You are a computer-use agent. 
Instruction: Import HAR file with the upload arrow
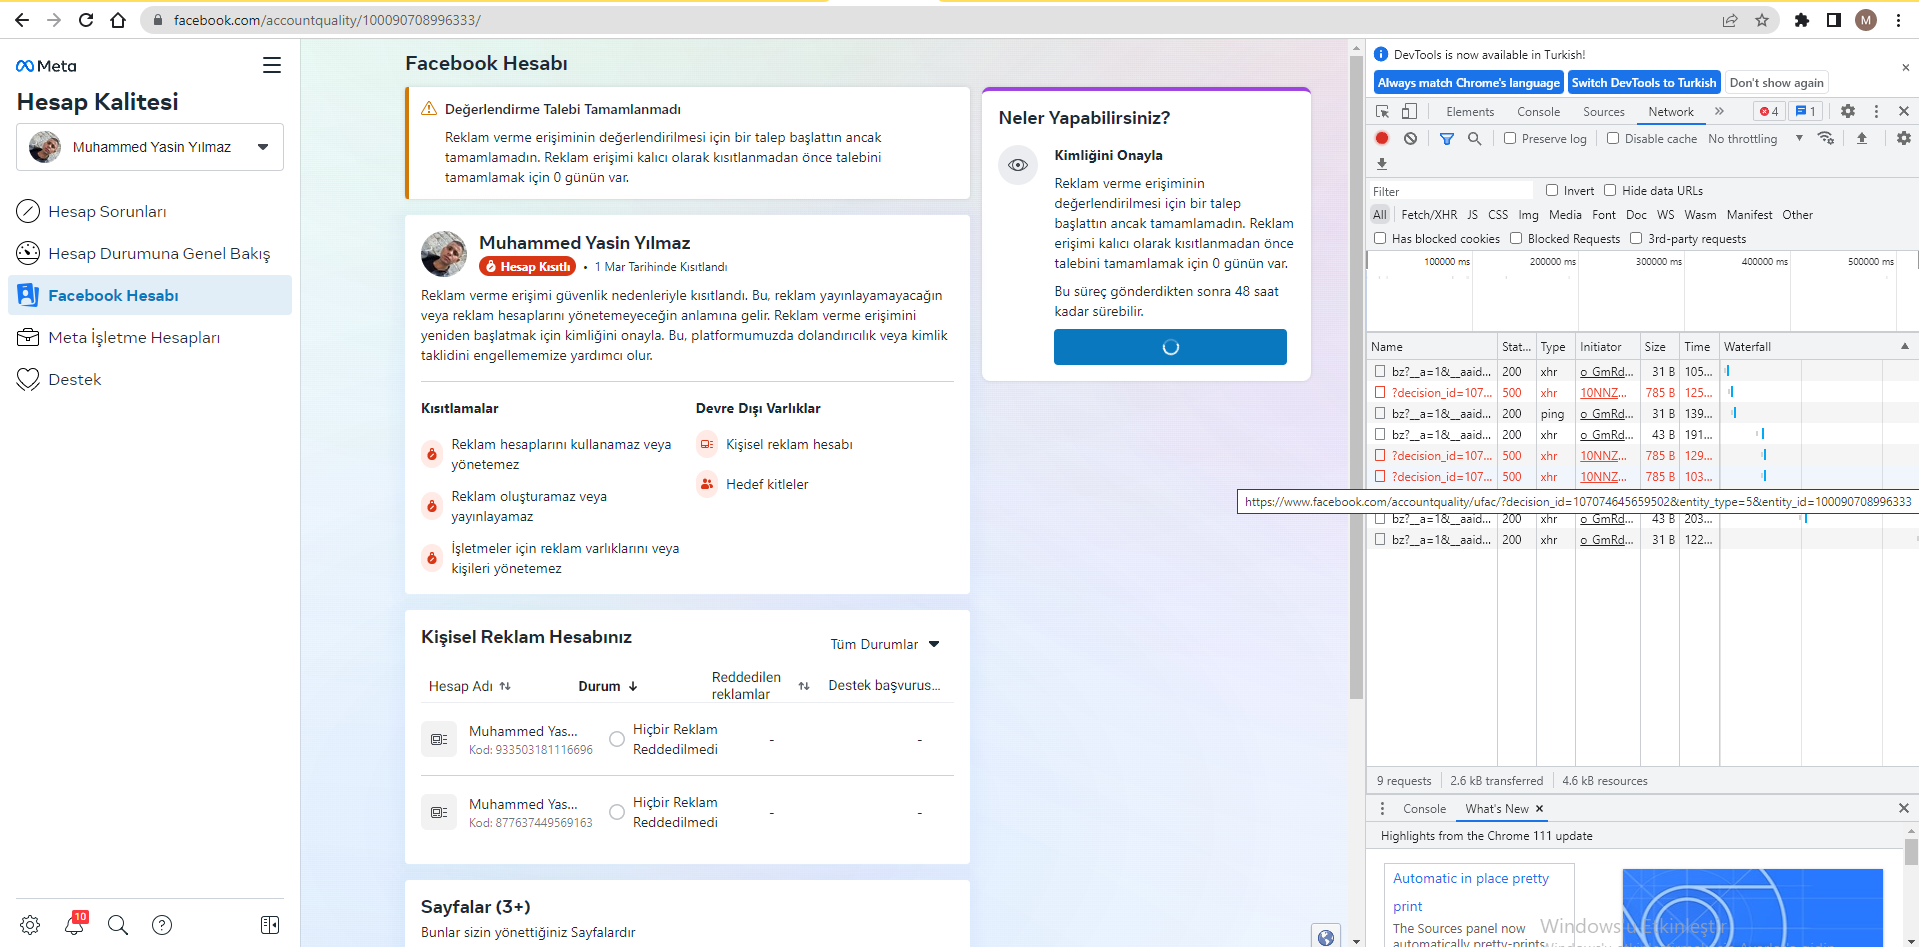pyautogui.click(x=1862, y=138)
